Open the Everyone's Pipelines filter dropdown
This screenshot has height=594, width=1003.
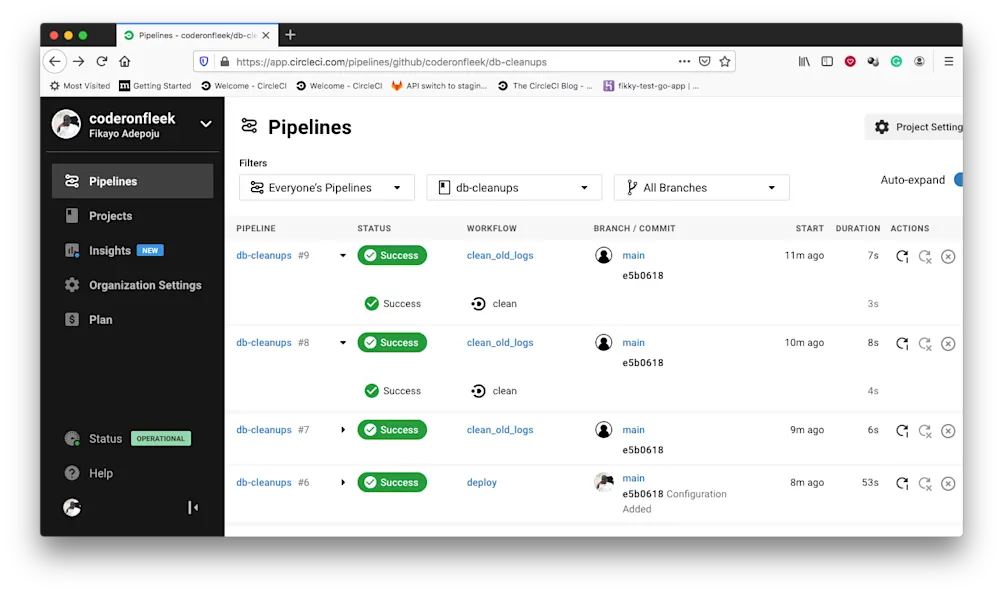[x=326, y=187]
